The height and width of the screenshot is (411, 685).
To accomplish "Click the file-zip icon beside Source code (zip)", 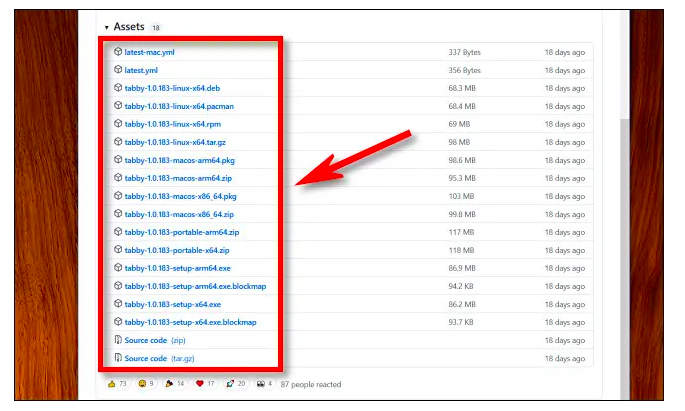I will pyautogui.click(x=118, y=339).
